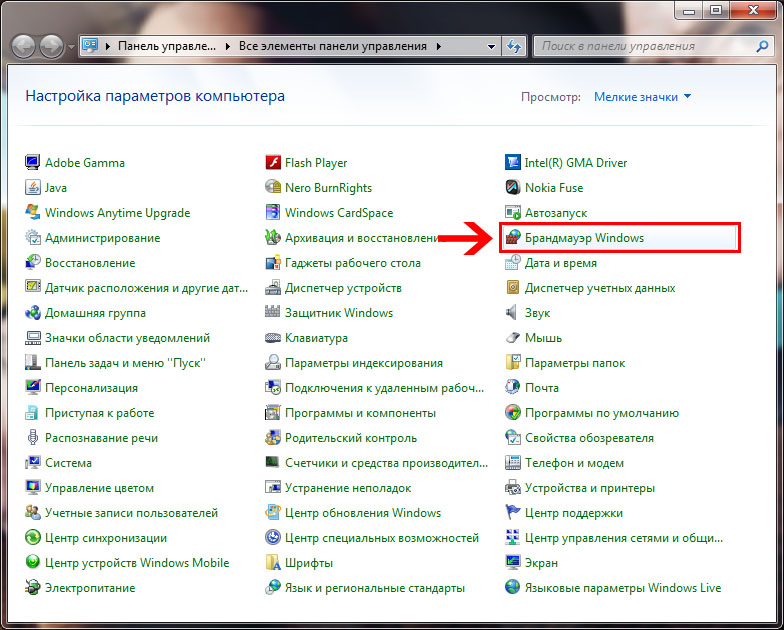Open Центр обновления Windows link
This screenshot has height=630, width=784.
[363, 513]
